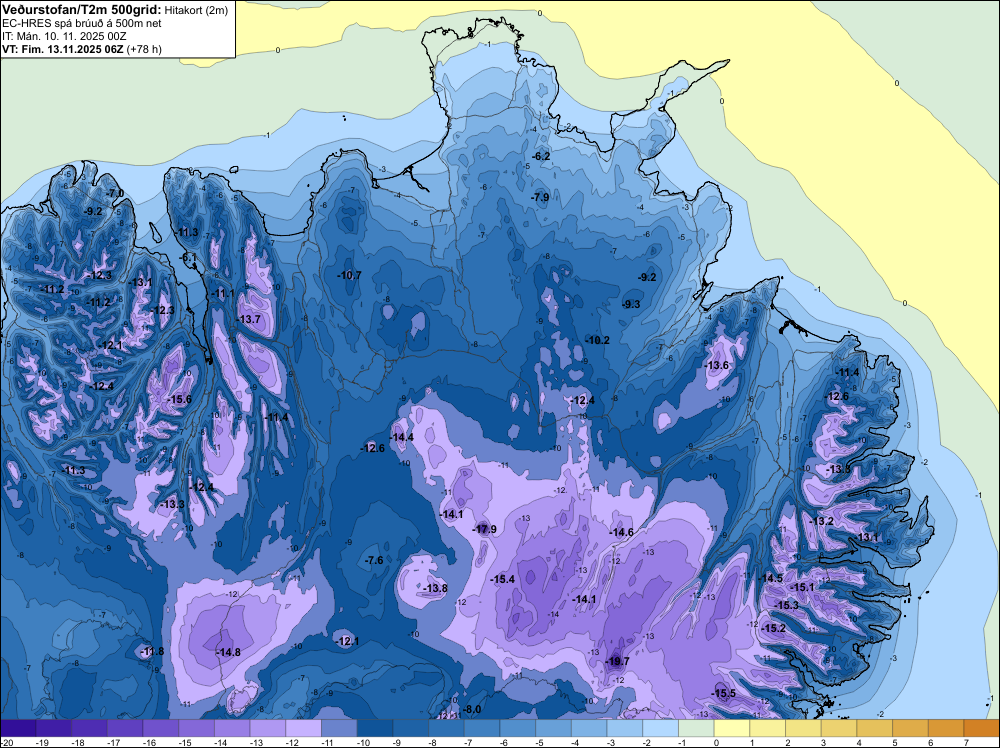1000x748 pixels.
Task: Click the -6.1 temperature value
Action: pos(188,257)
